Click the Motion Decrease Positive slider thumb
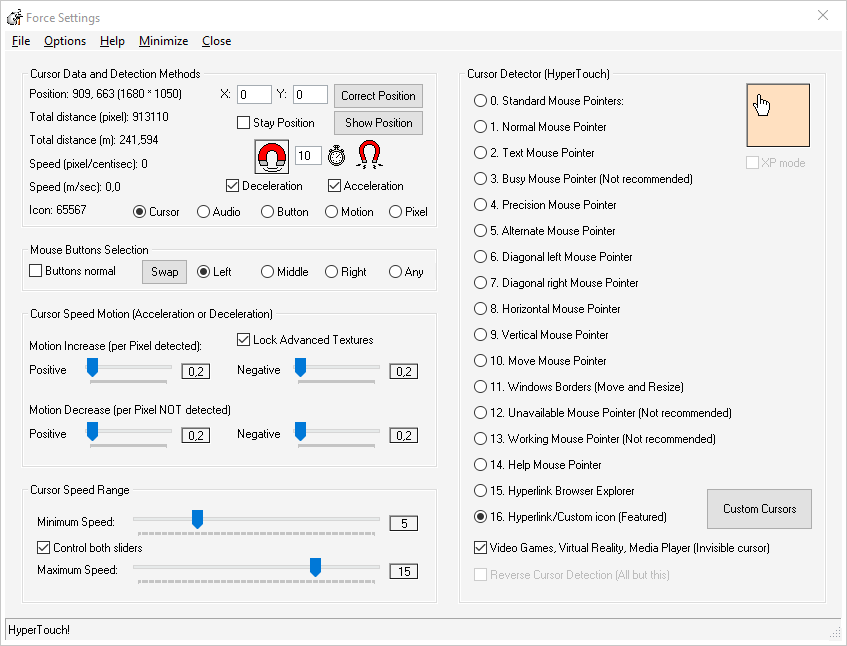Screen dimensions: 847x646 (92, 432)
